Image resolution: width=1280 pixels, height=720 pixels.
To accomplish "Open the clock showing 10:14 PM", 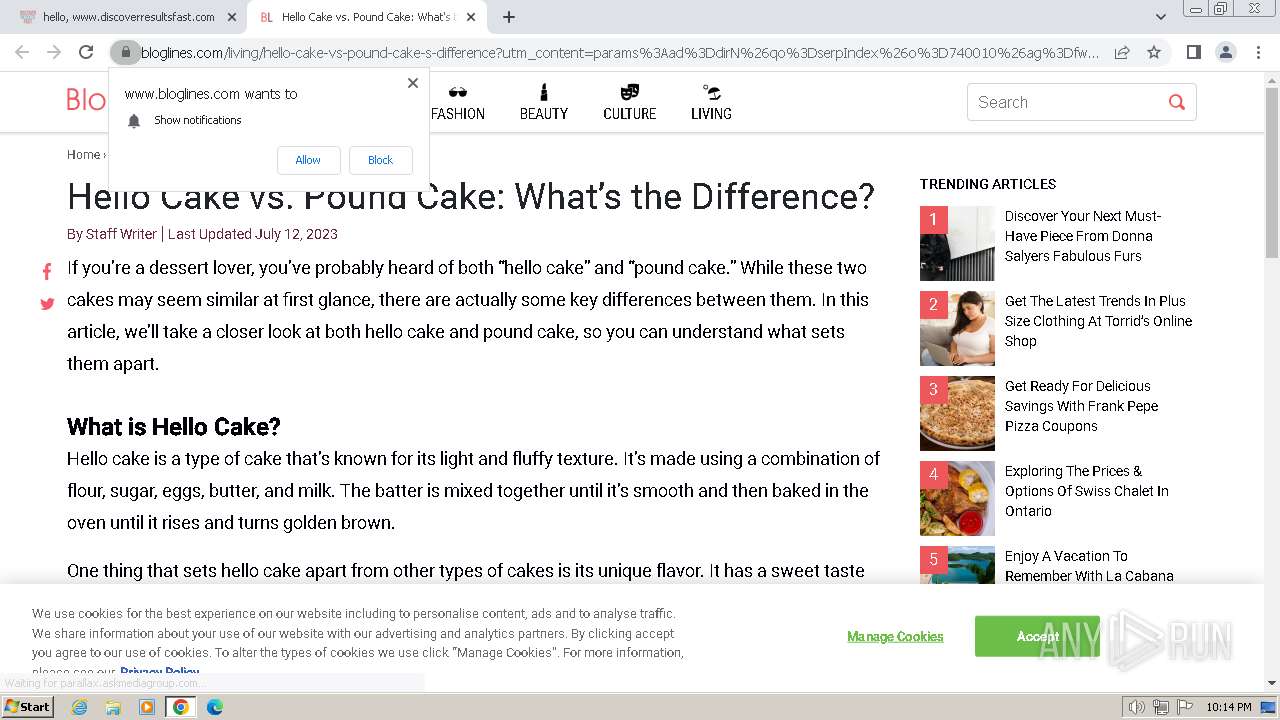I will [1229, 707].
